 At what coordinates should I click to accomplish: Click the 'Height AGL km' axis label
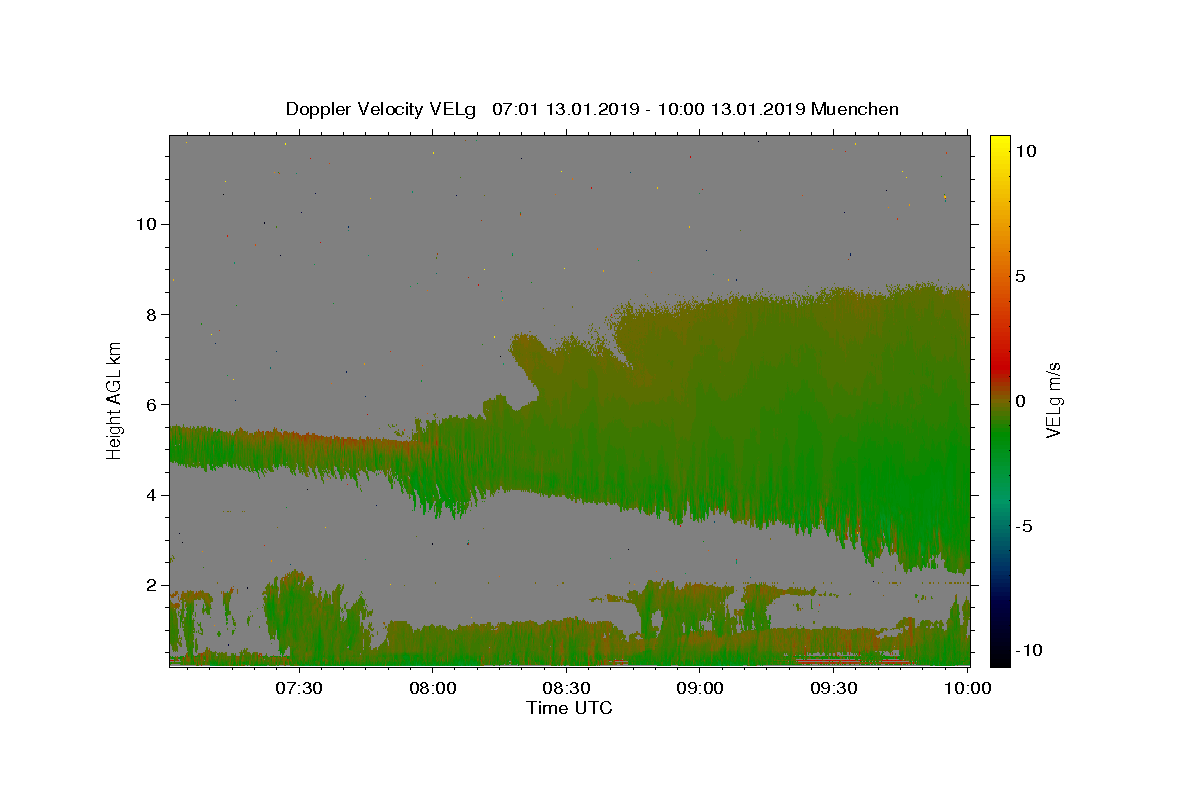click(114, 400)
